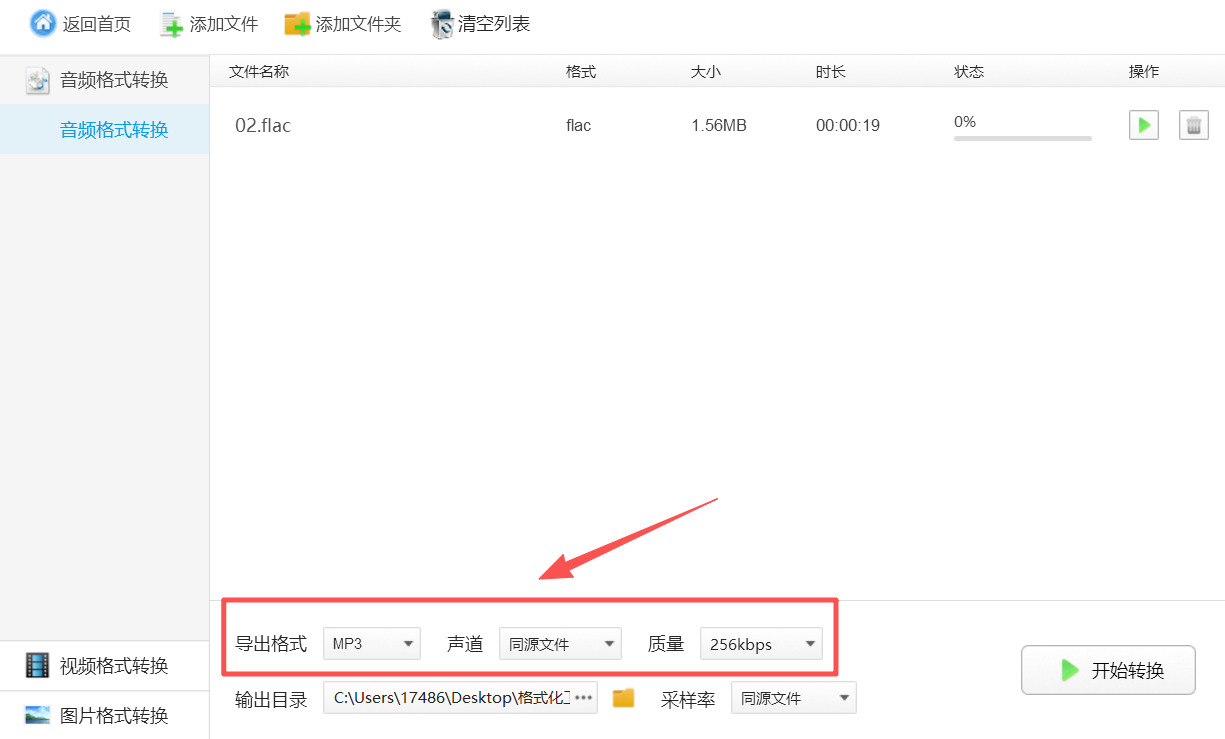This screenshot has width=1225, height=739.
Task: Click the 添加文件夹 label
Action: 359,24
